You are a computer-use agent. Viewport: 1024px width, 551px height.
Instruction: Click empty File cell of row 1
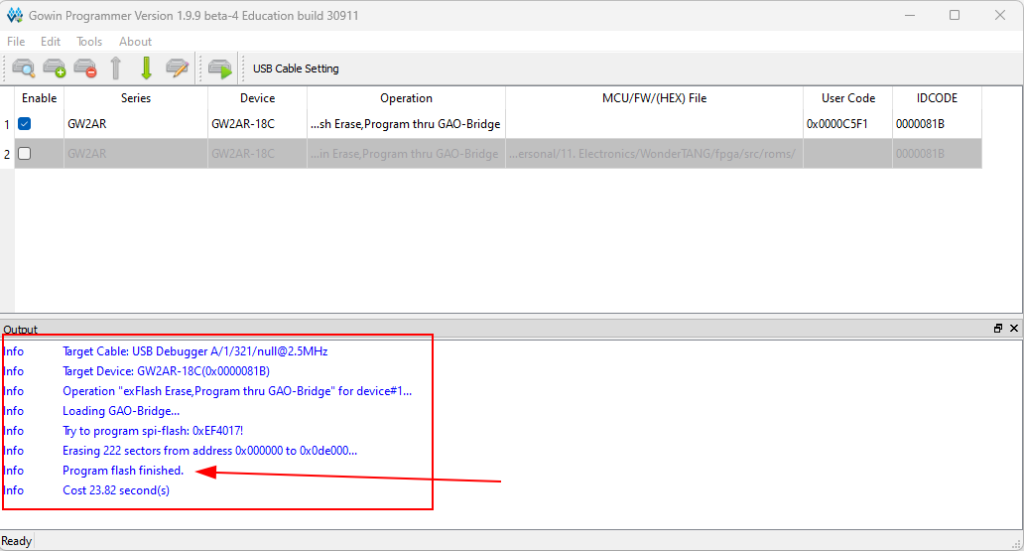click(654, 124)
